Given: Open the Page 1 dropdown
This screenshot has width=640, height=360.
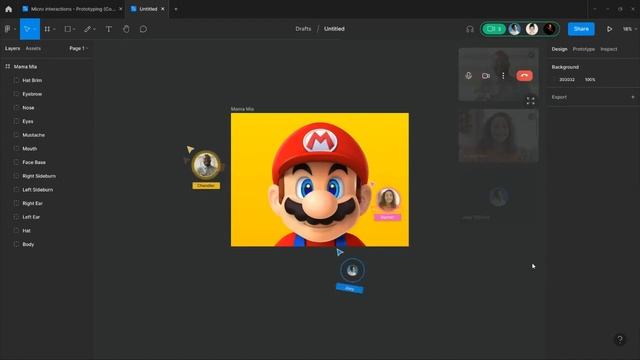Looking at the screenshot, I should point(78,48).
